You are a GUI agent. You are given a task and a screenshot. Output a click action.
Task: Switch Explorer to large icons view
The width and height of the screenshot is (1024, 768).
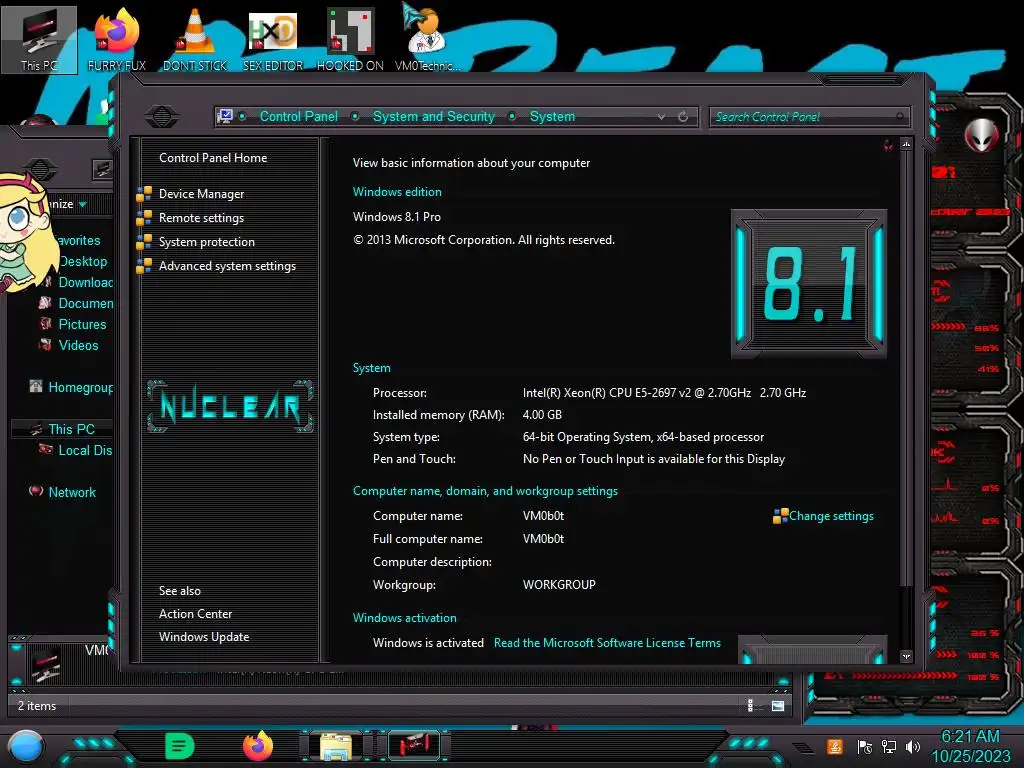[x=778, y=705]
